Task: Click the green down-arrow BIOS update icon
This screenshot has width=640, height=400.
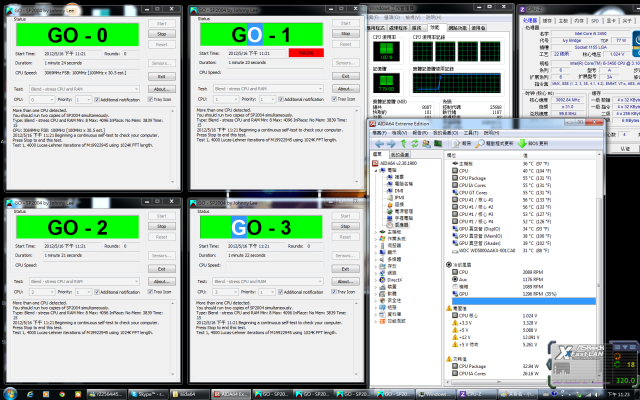Action: 522,144
